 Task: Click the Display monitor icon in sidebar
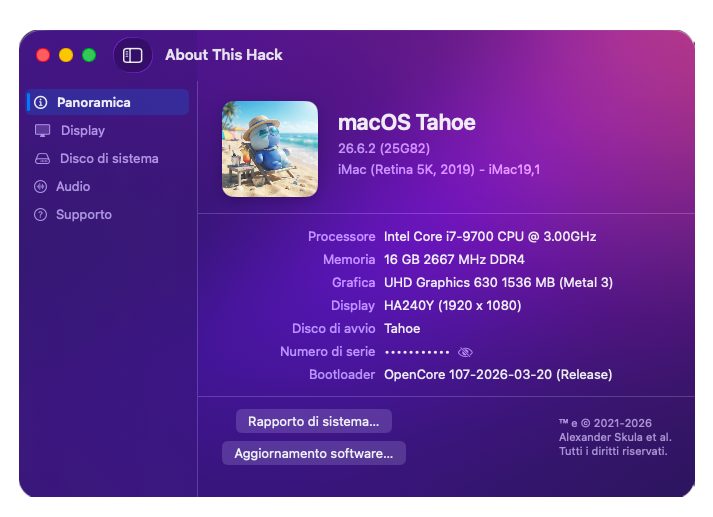coord(43,131)
